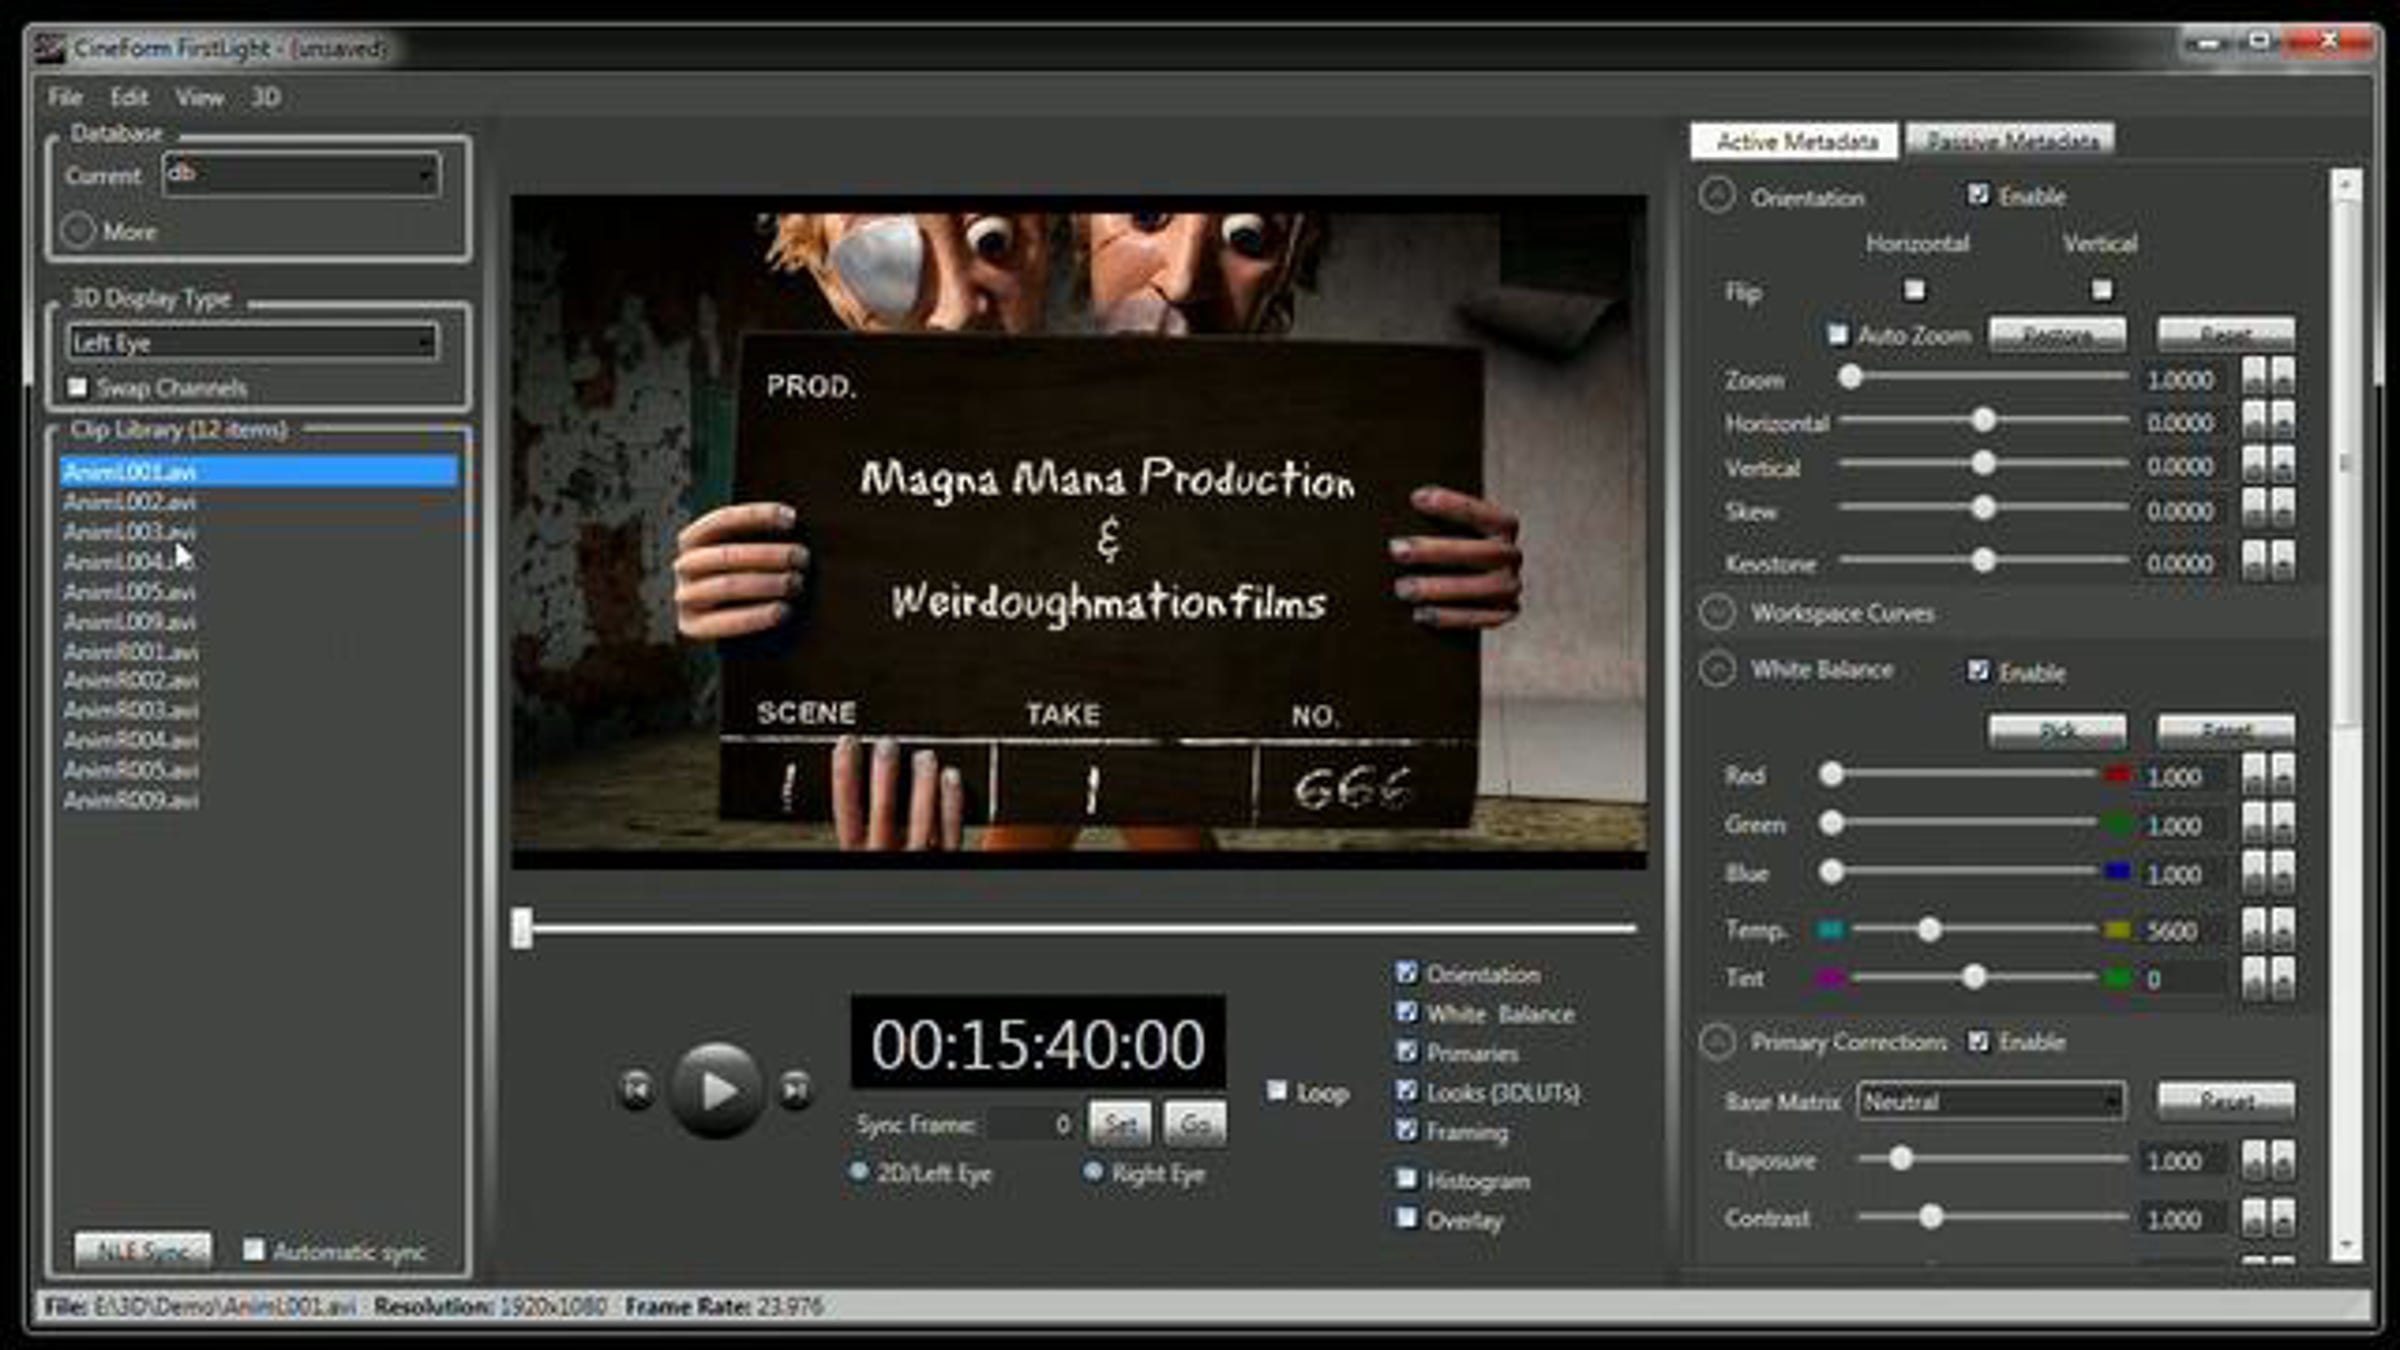2400x1350 pixels.
Task: Click the Exposure slider handle
Action: [1900, 1158]
